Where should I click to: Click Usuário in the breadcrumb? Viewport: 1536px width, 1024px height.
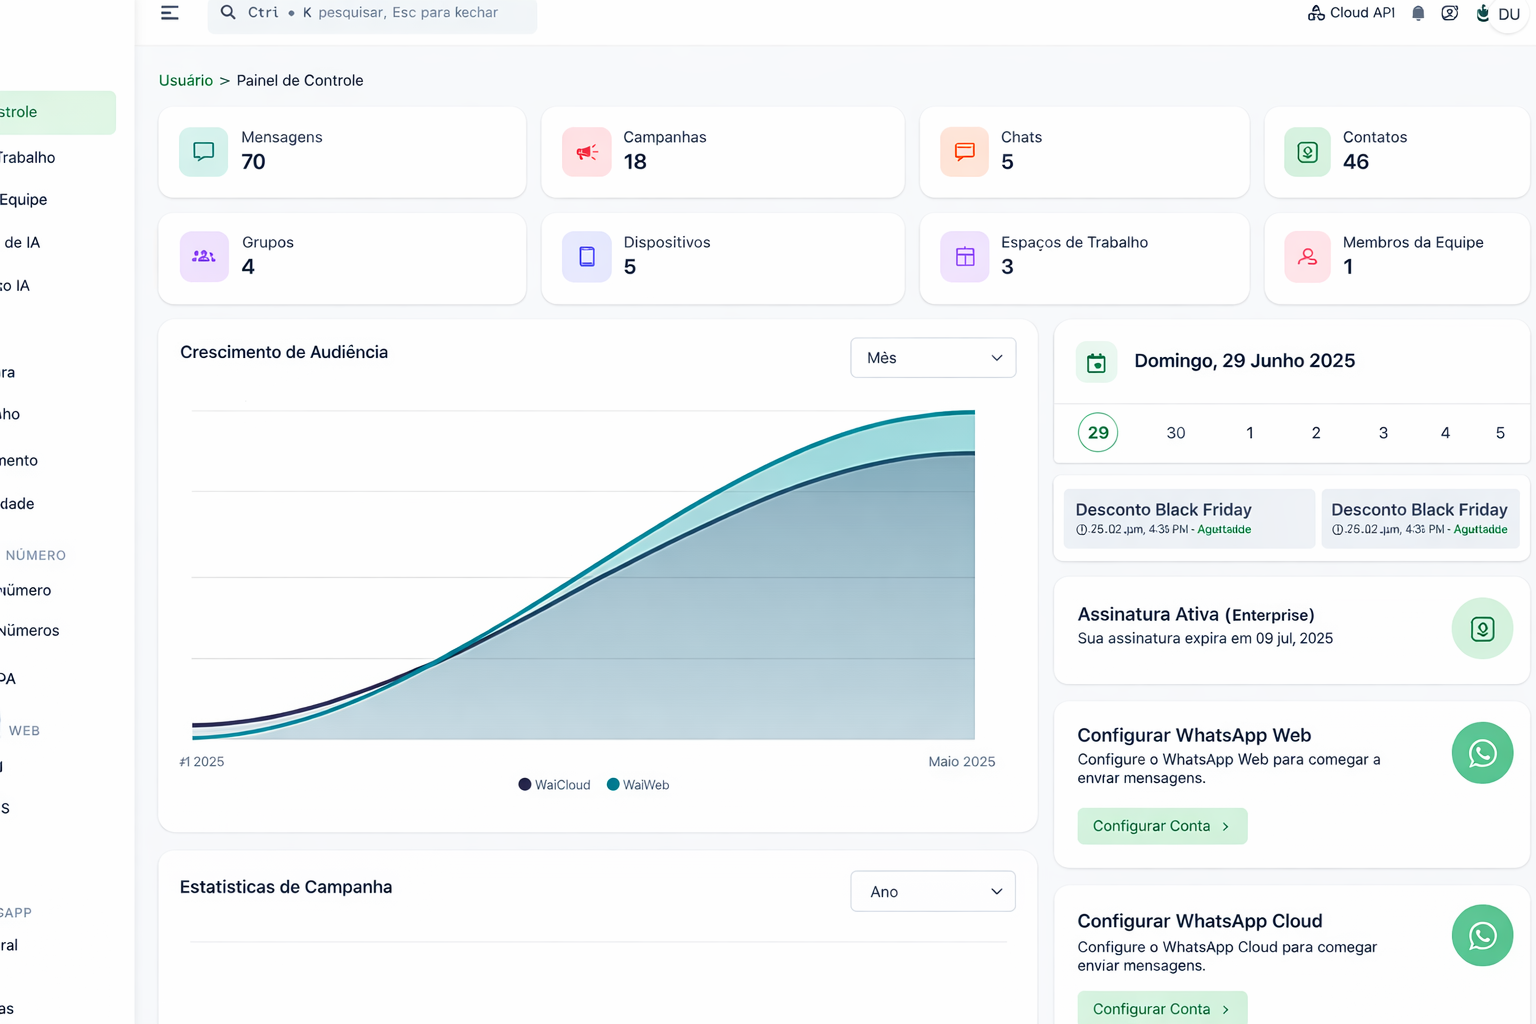pos(185,80)
